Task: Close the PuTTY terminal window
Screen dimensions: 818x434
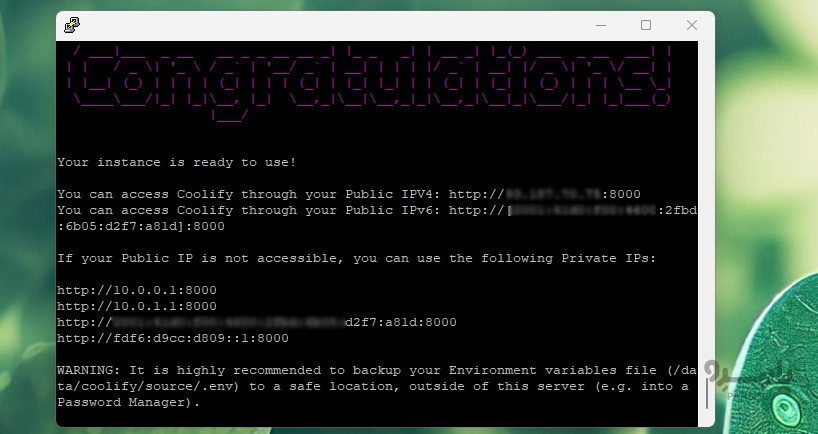Action: (x=692, y=25)
